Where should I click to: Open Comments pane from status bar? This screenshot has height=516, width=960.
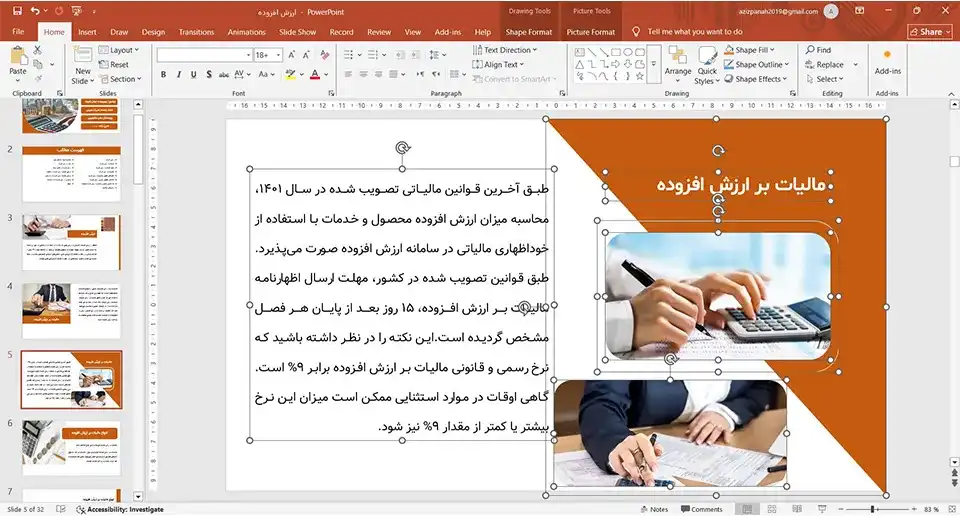coord(702,509)
